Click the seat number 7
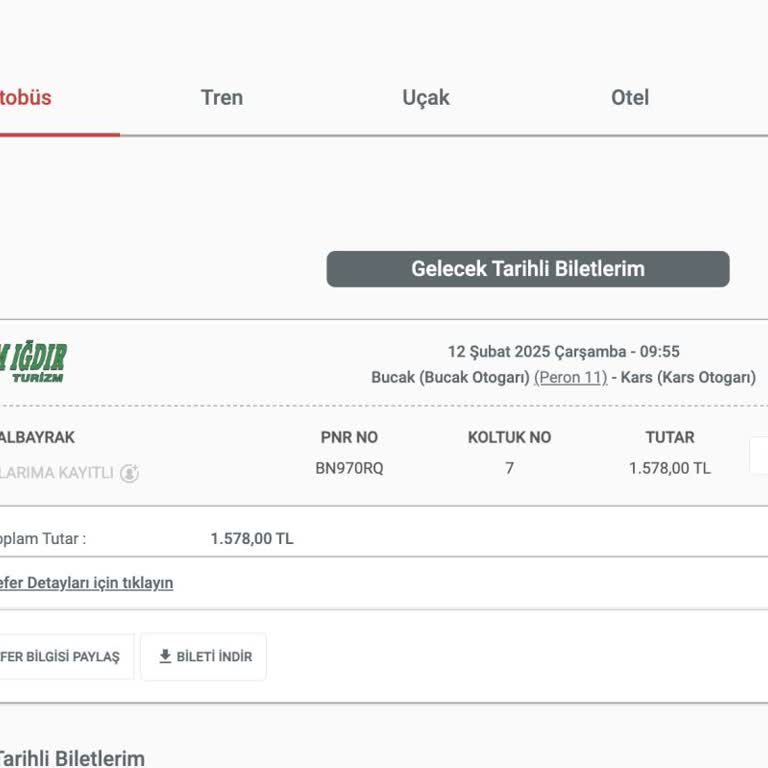 pyautogui.click(x=509, y=468)
